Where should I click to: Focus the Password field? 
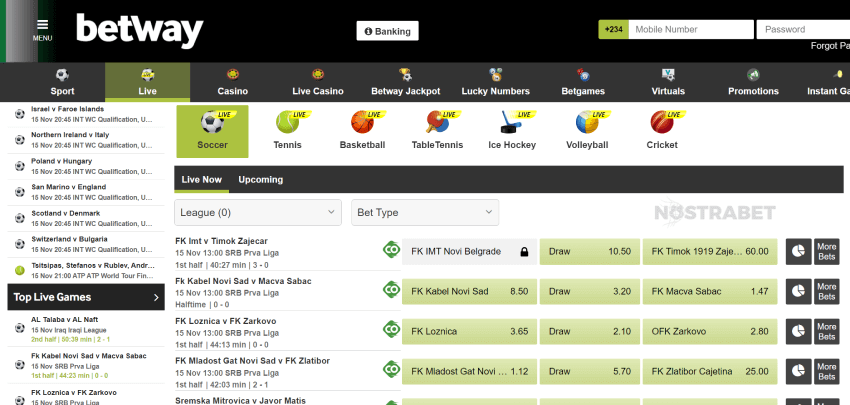[803, 29]
